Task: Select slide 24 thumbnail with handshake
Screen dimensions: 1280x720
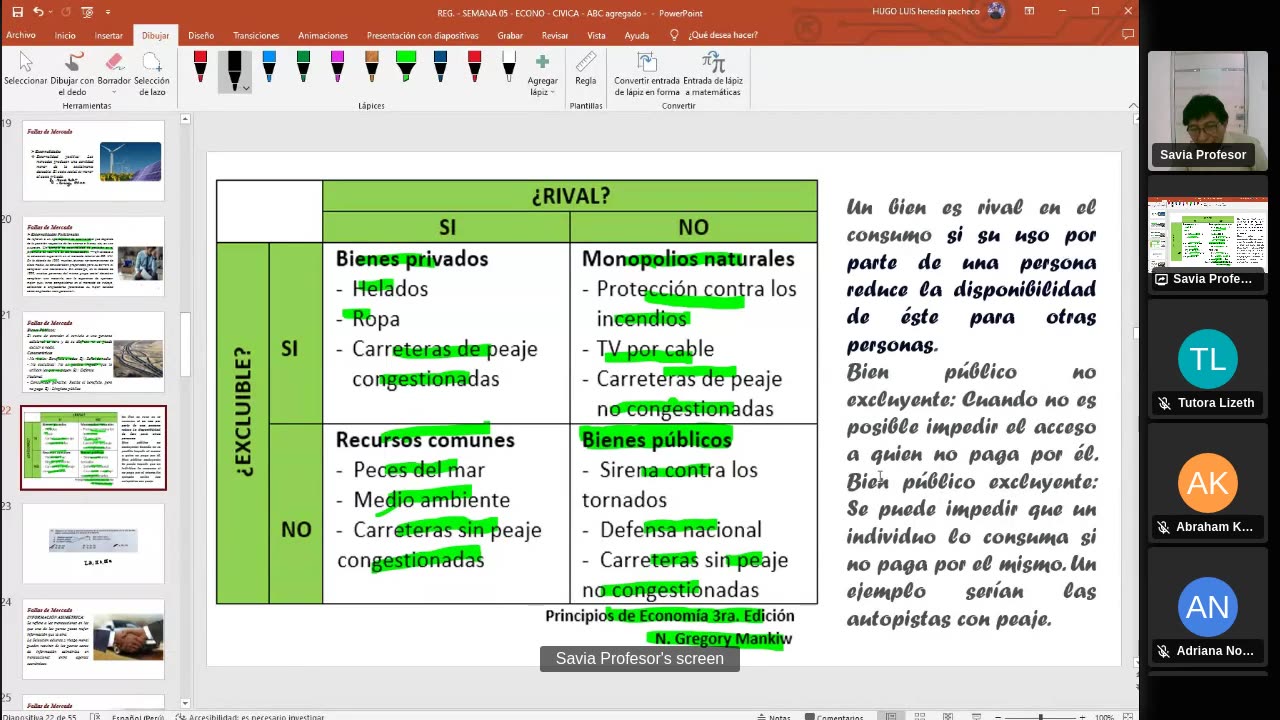Action: pyautogui.click(x=94, y=639)
